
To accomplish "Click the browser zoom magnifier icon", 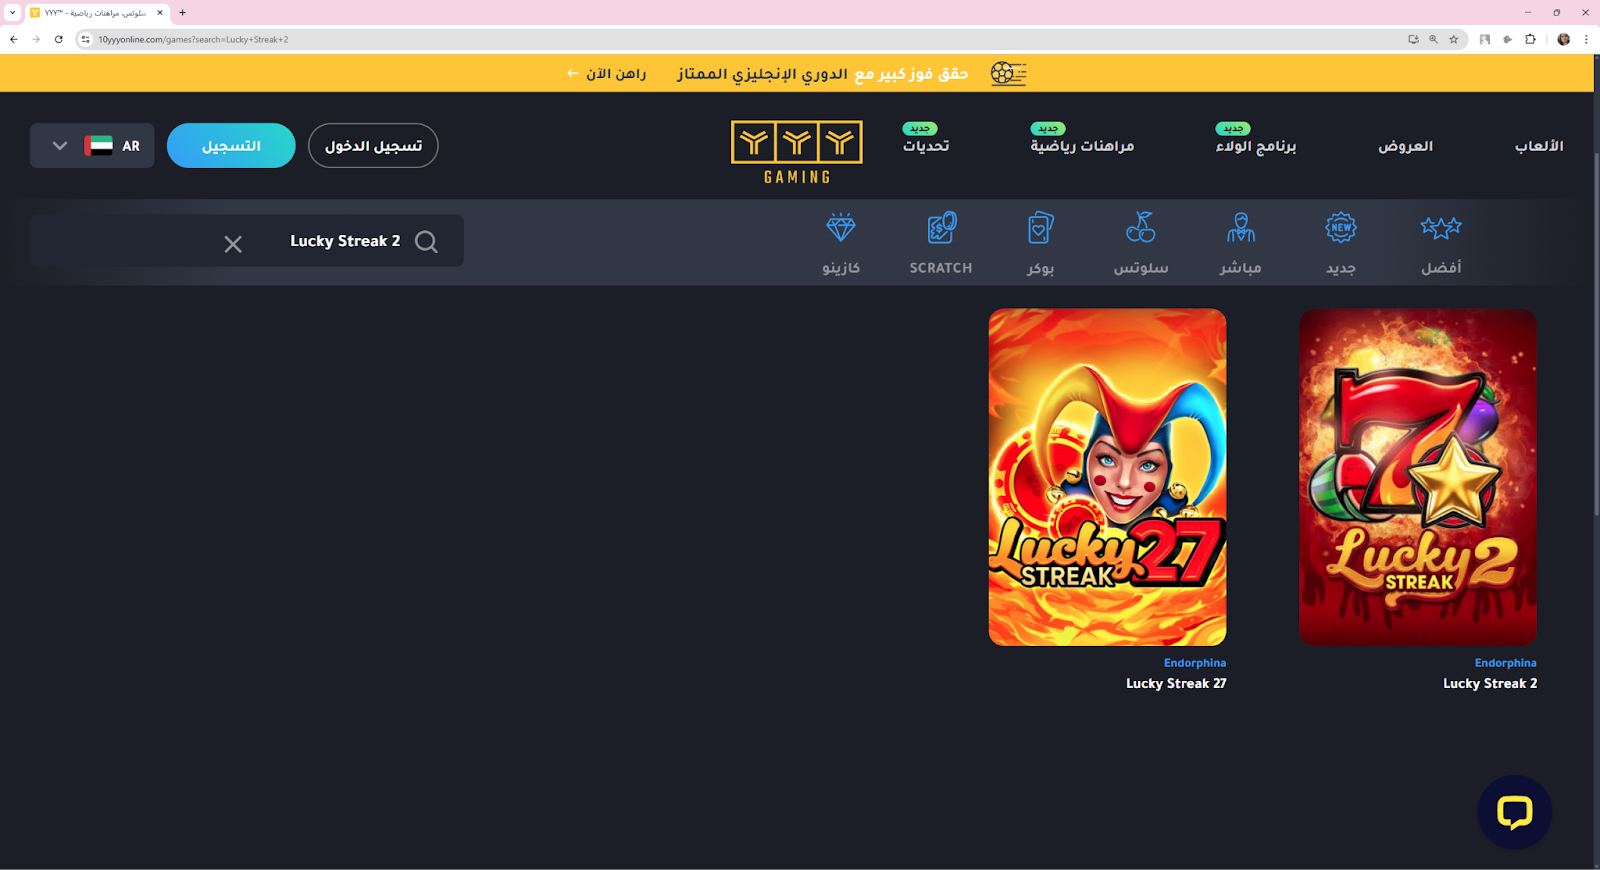I will [x=1433, y=39].
